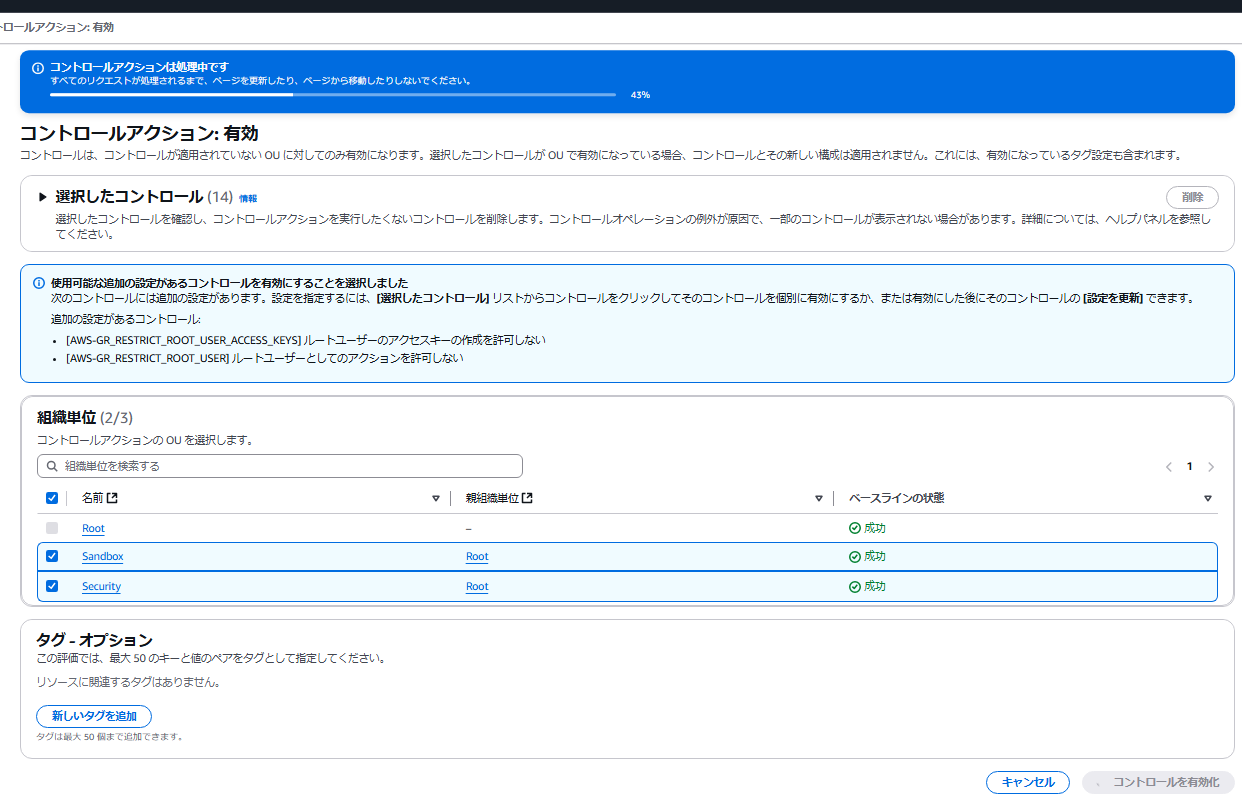The height and width of the screenshot is (794, 1242).
Task: Click the 名前 column header text
Action: tap(93, 498)
